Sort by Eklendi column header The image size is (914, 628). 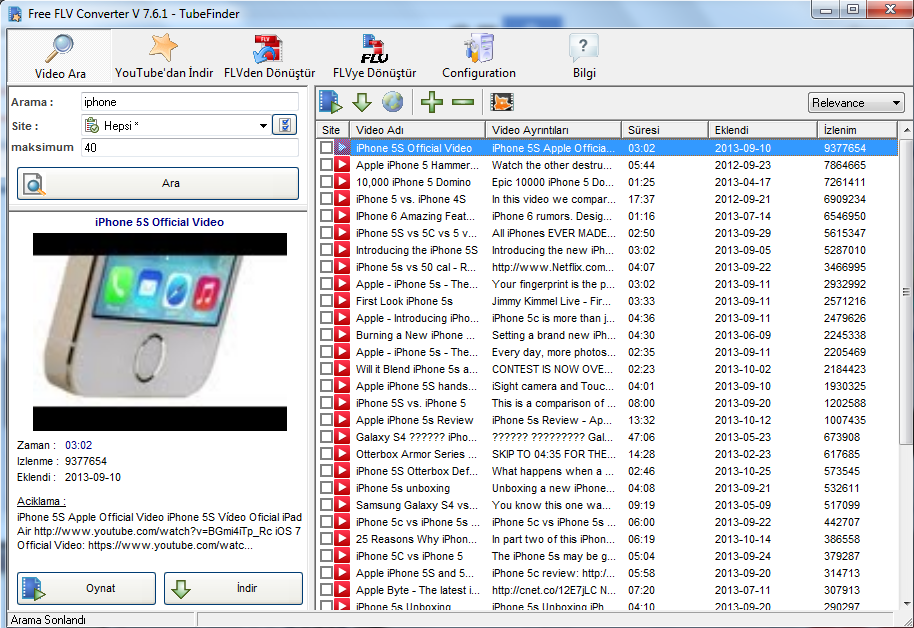pos(762,130)
